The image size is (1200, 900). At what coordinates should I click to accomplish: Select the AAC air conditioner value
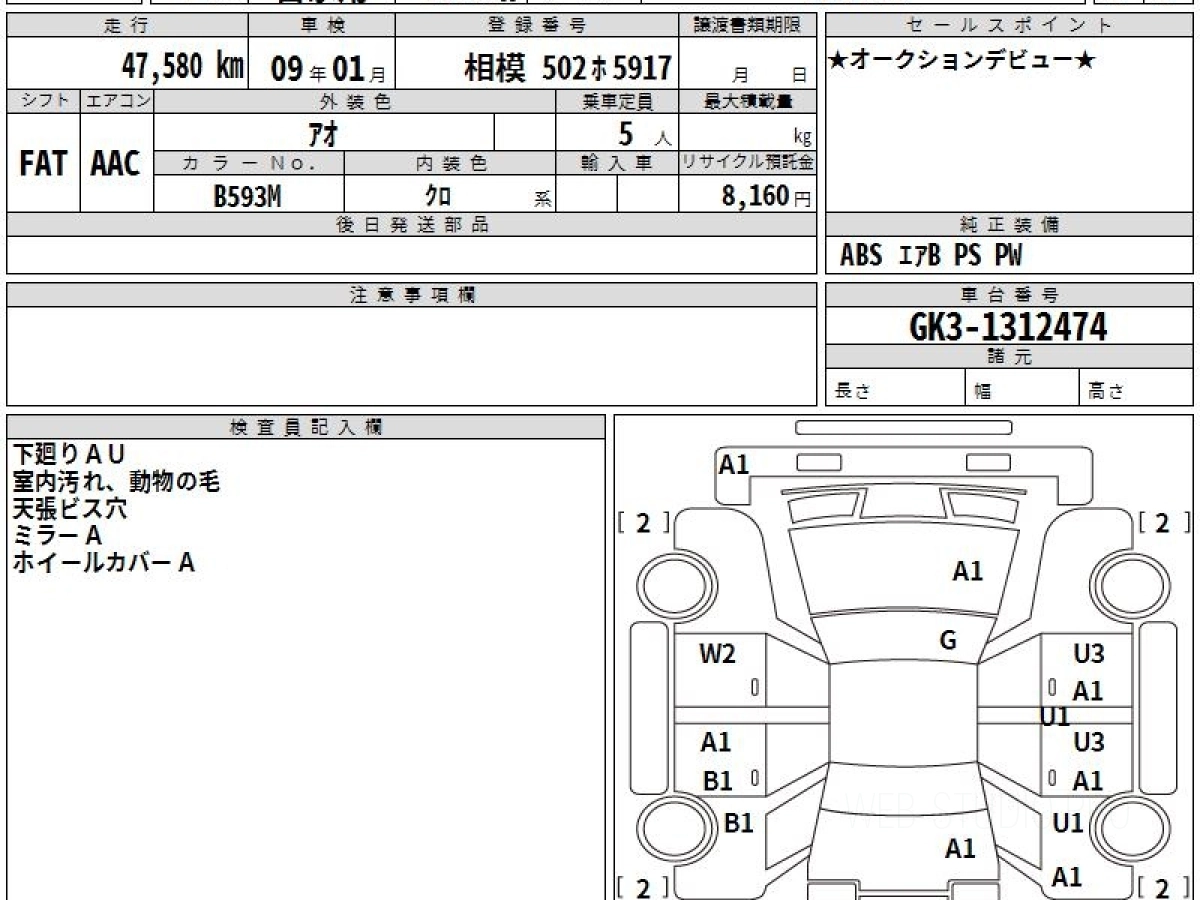116,163
